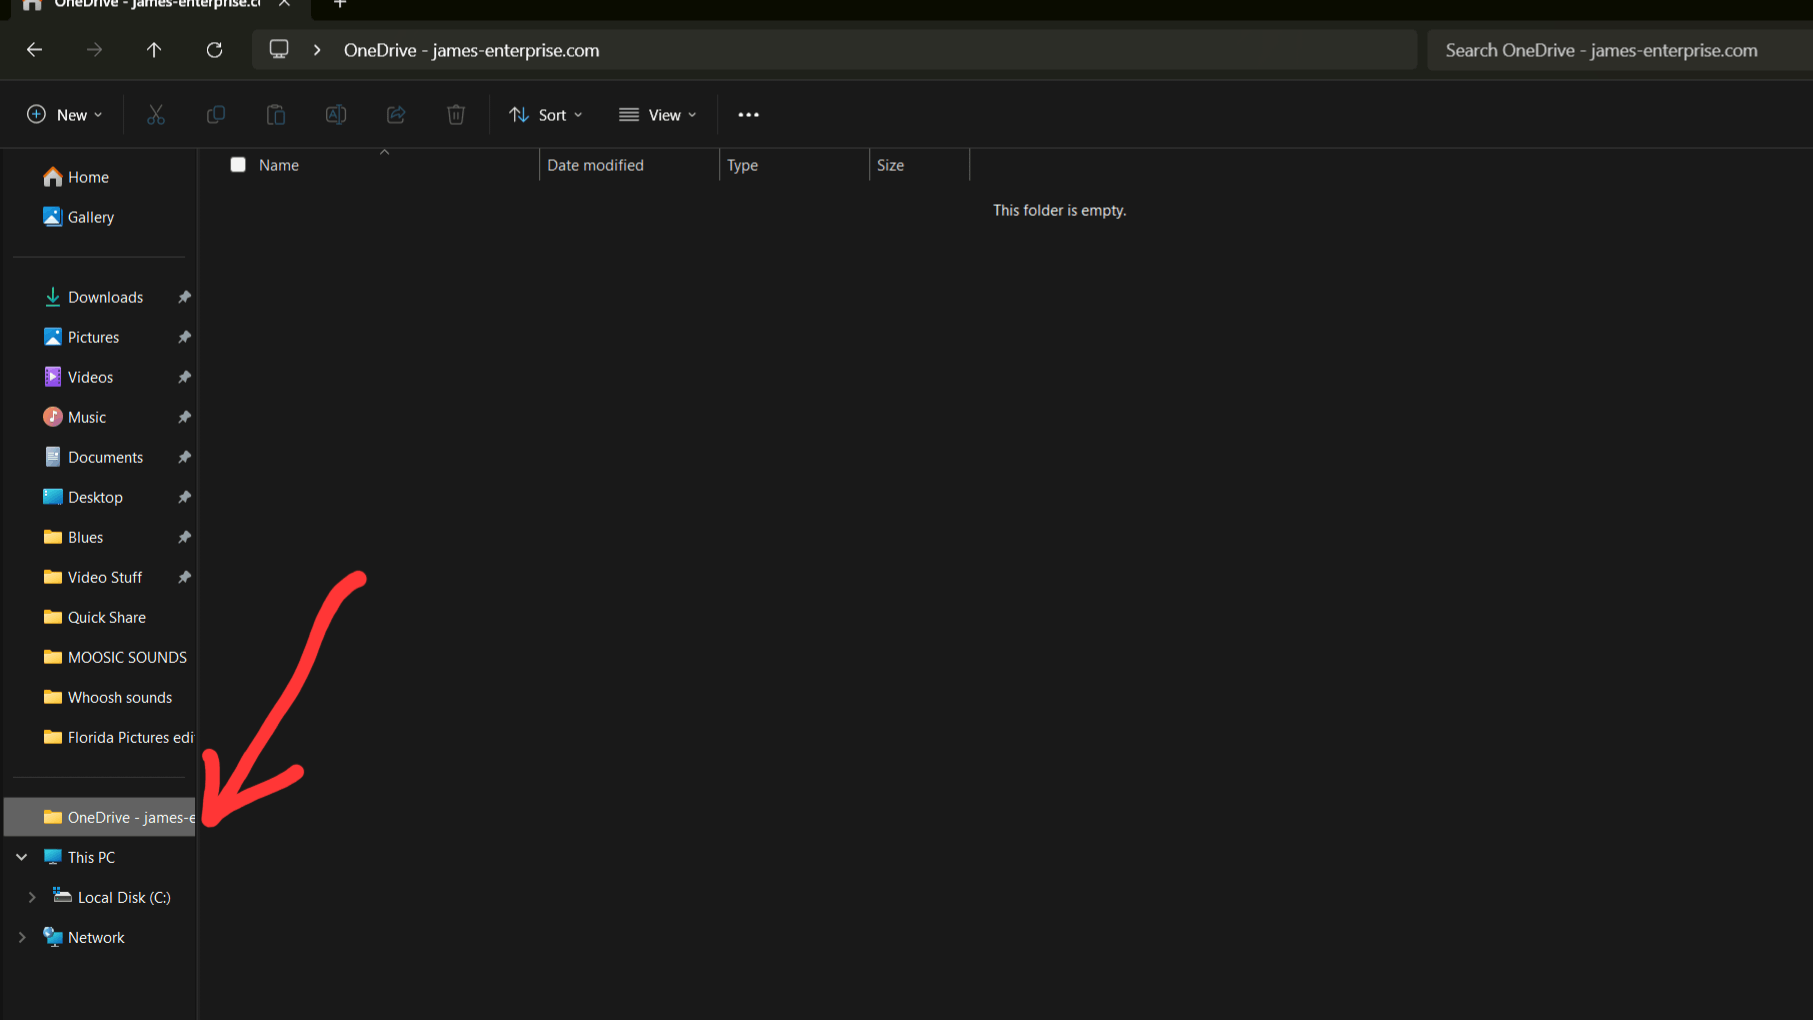Click the Rename icon in toolbar
Viewport: 1813px width, 1020px height.
point(336,115)
